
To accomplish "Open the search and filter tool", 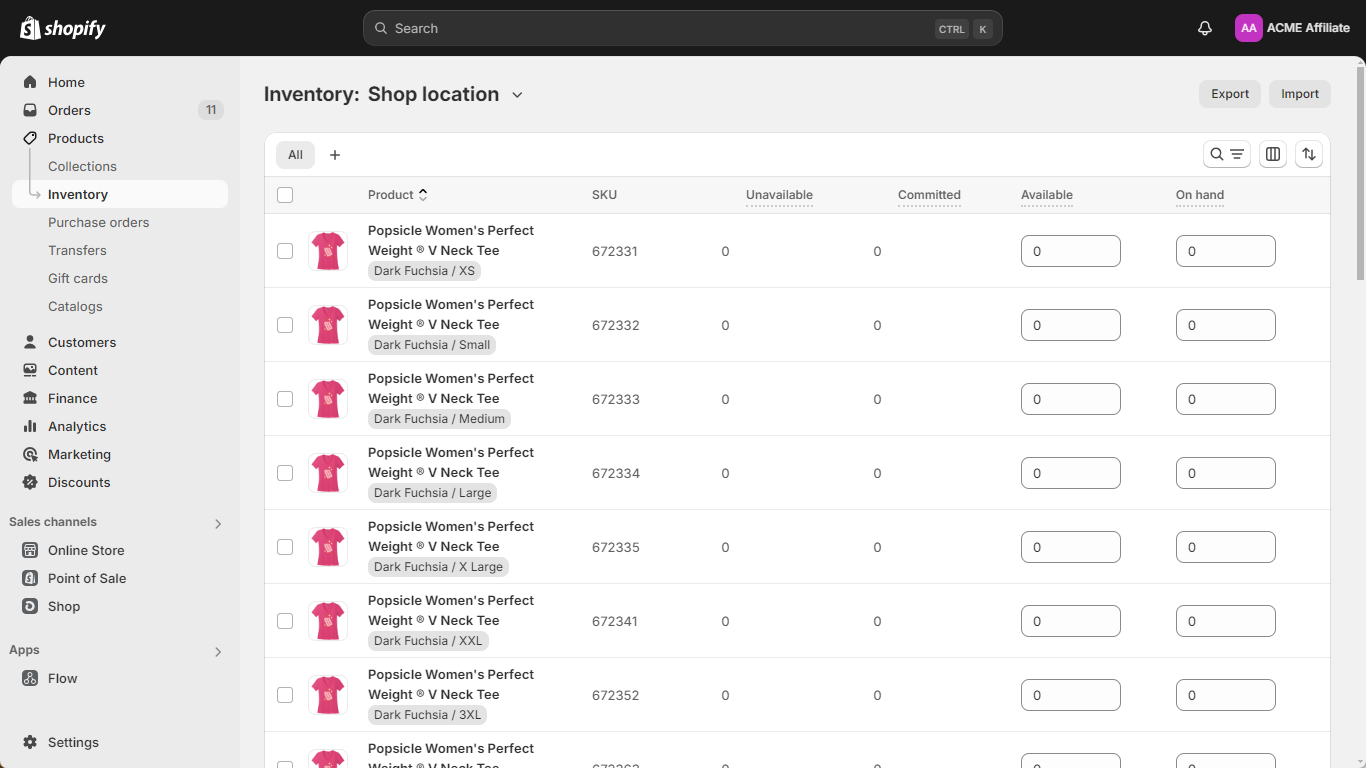I will tap(1226, 154).
